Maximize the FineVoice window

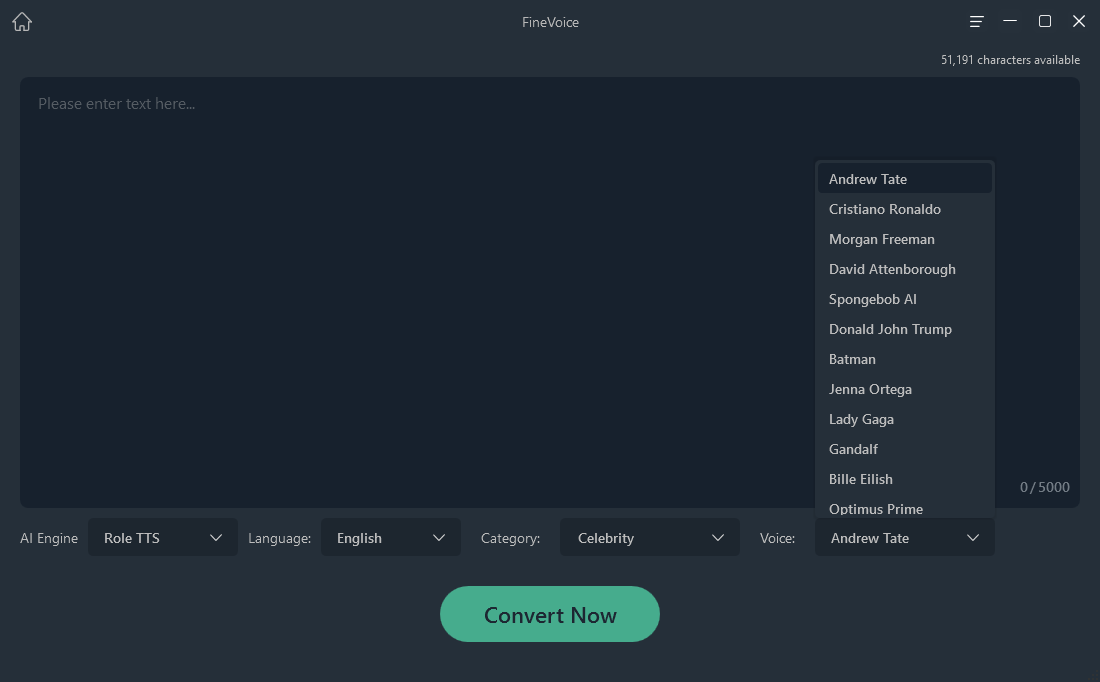[x=1045, y=21]
